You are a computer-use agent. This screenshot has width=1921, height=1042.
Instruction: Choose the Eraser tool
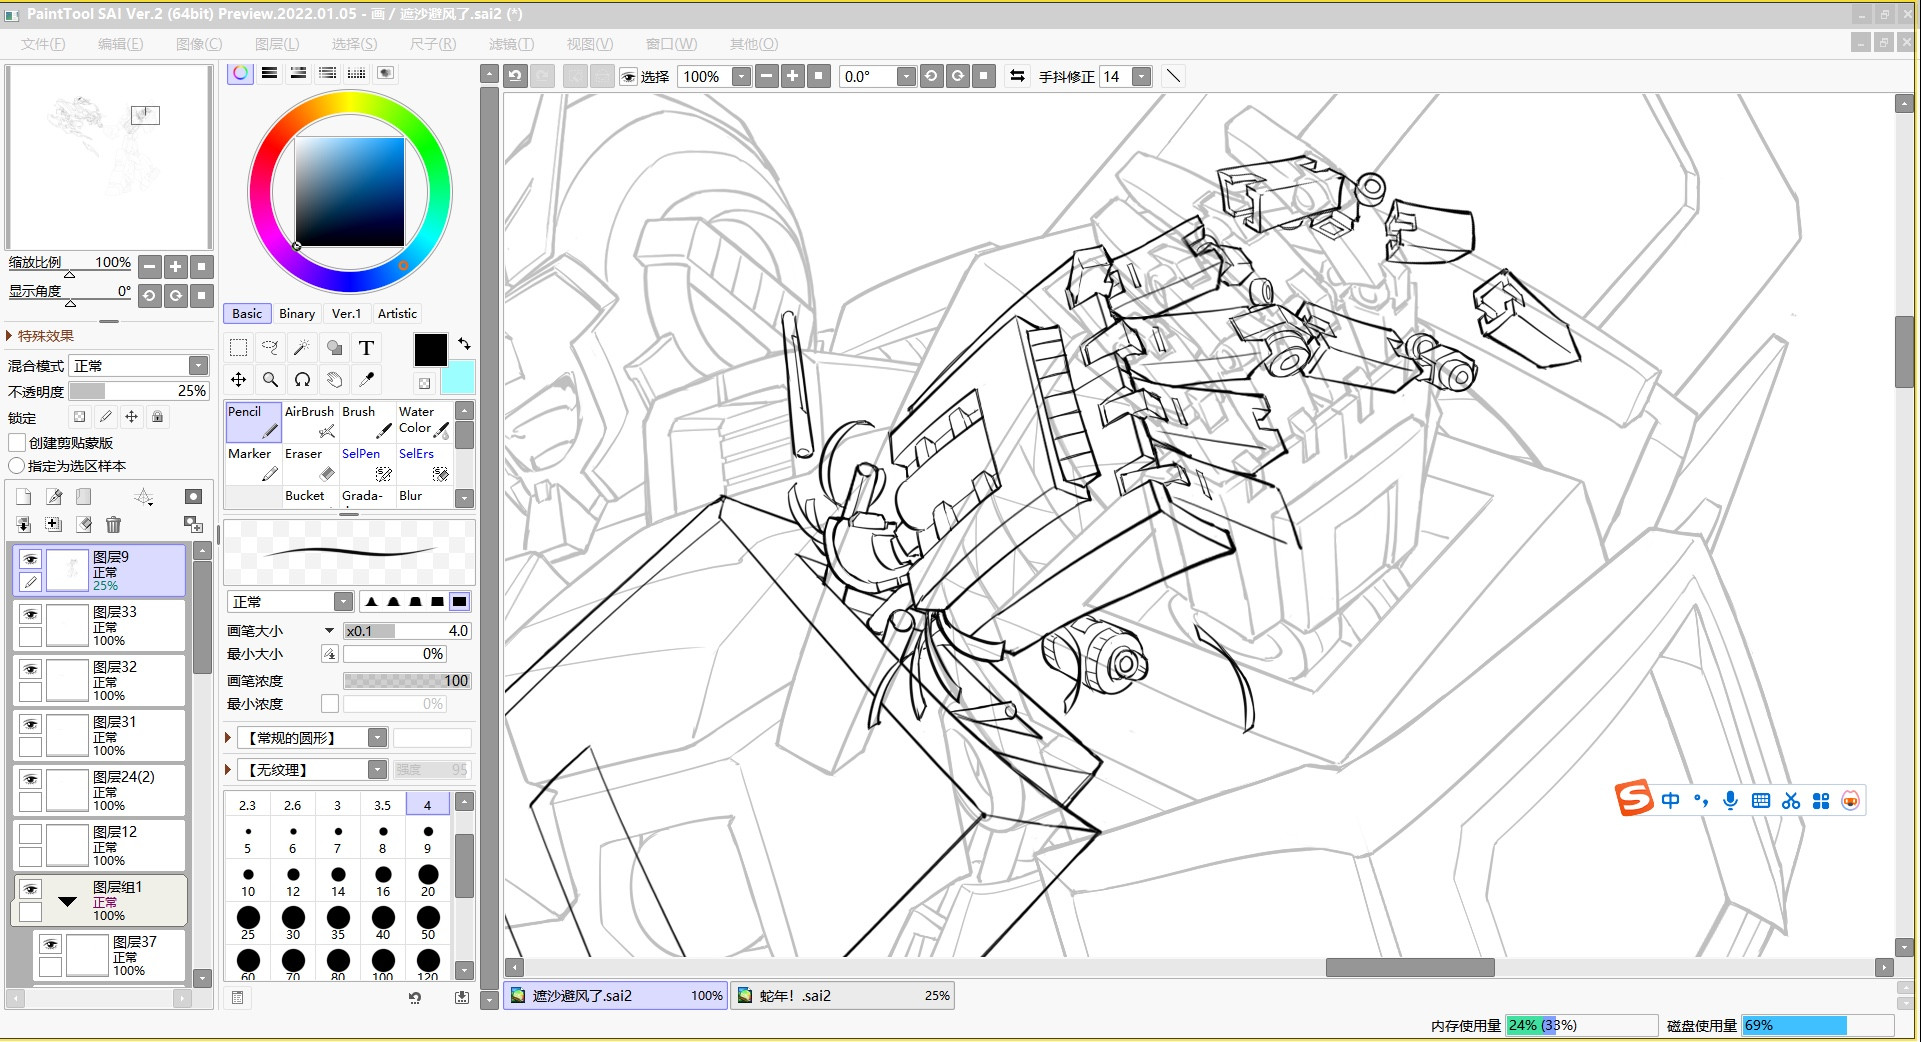pyautogui.click(x=310, y=464)
